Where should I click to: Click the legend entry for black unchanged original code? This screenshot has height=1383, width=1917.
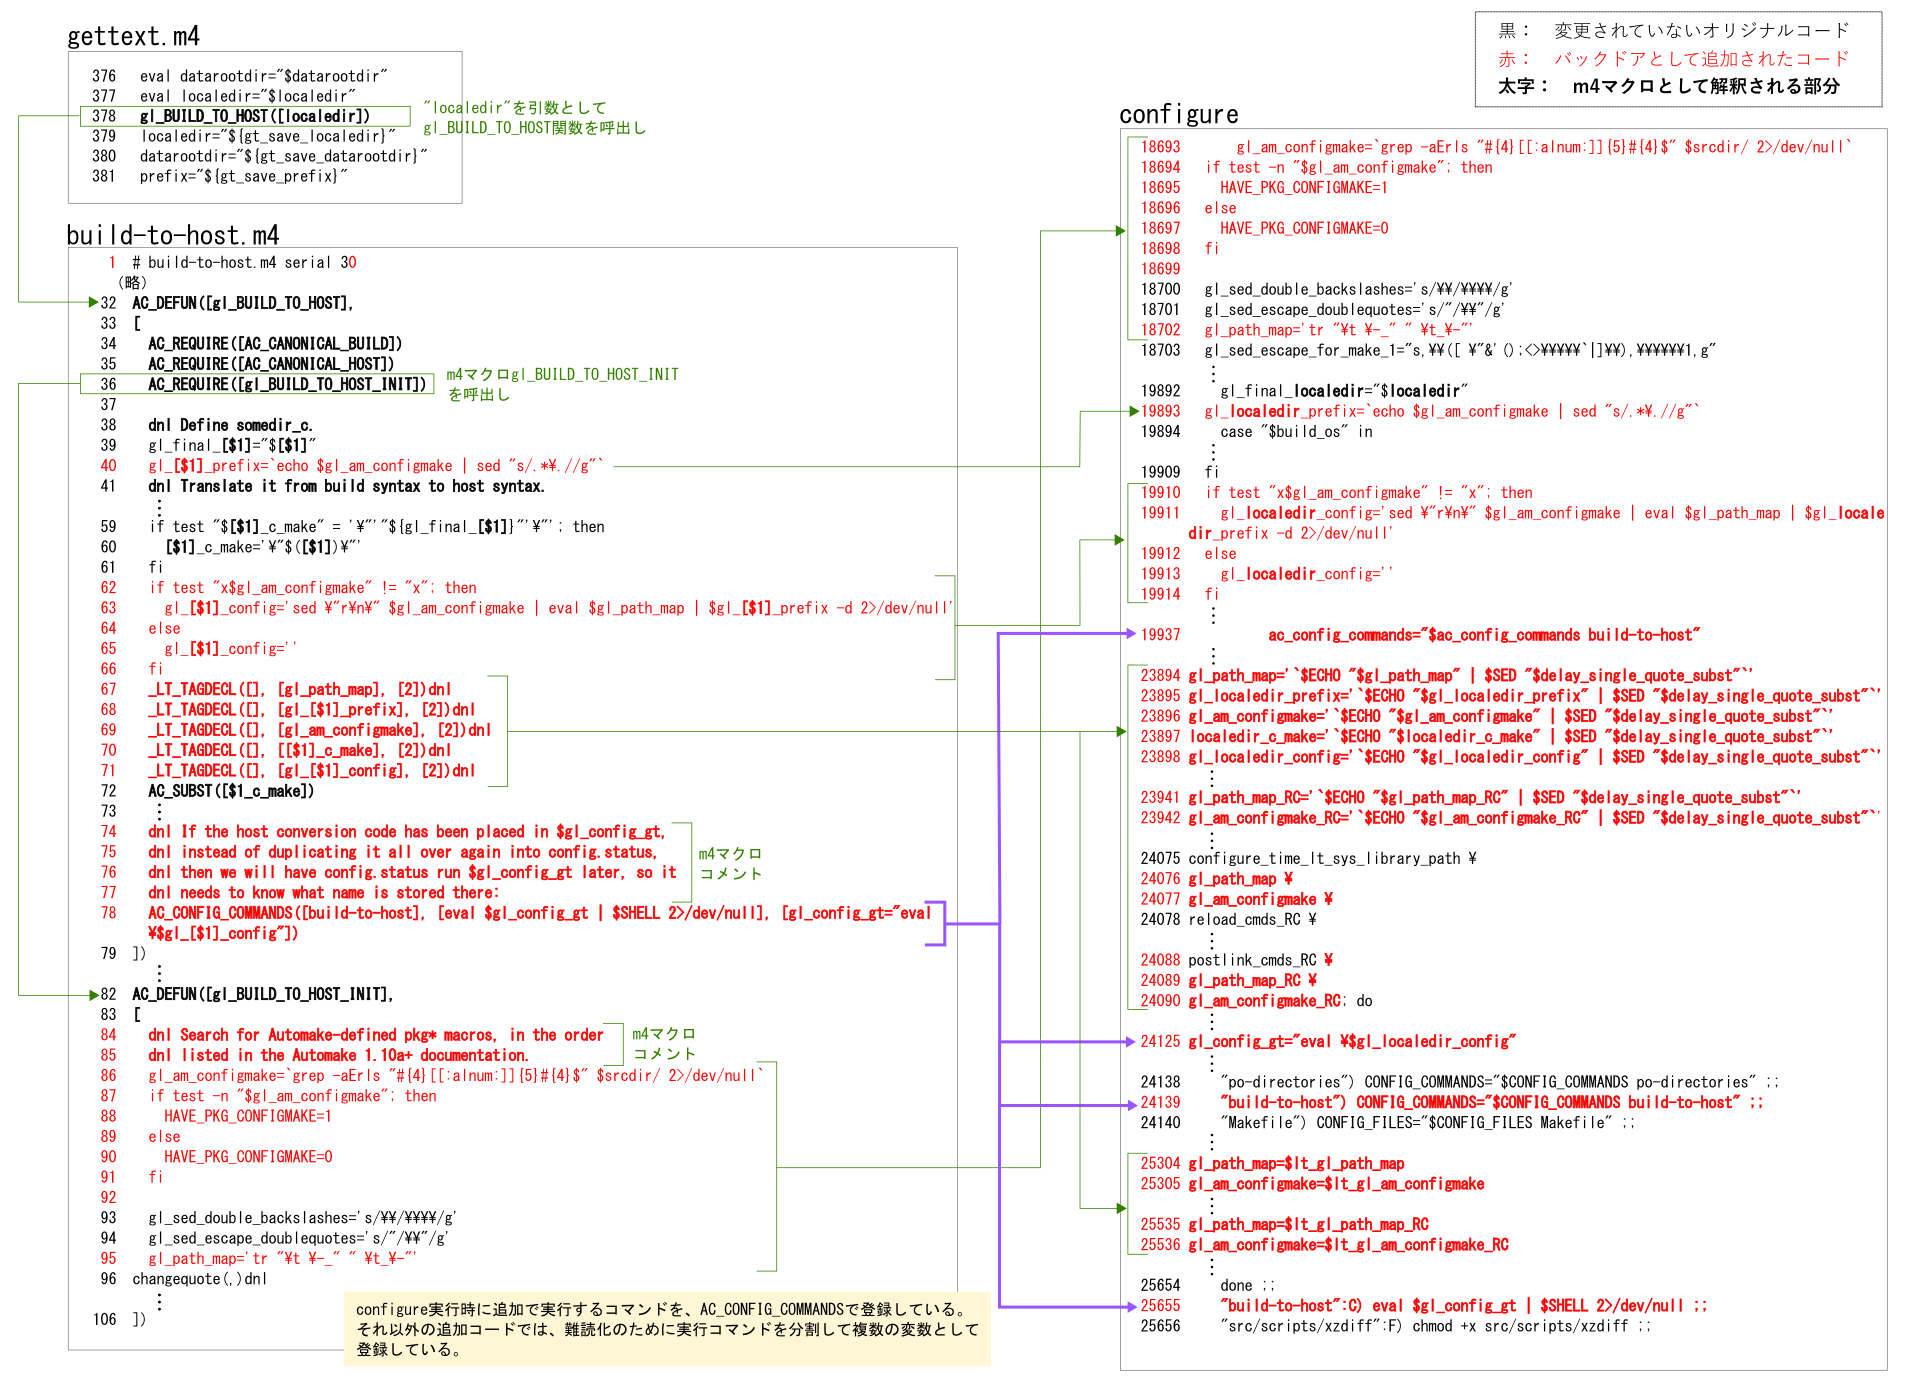click(x=1674, y=30)
